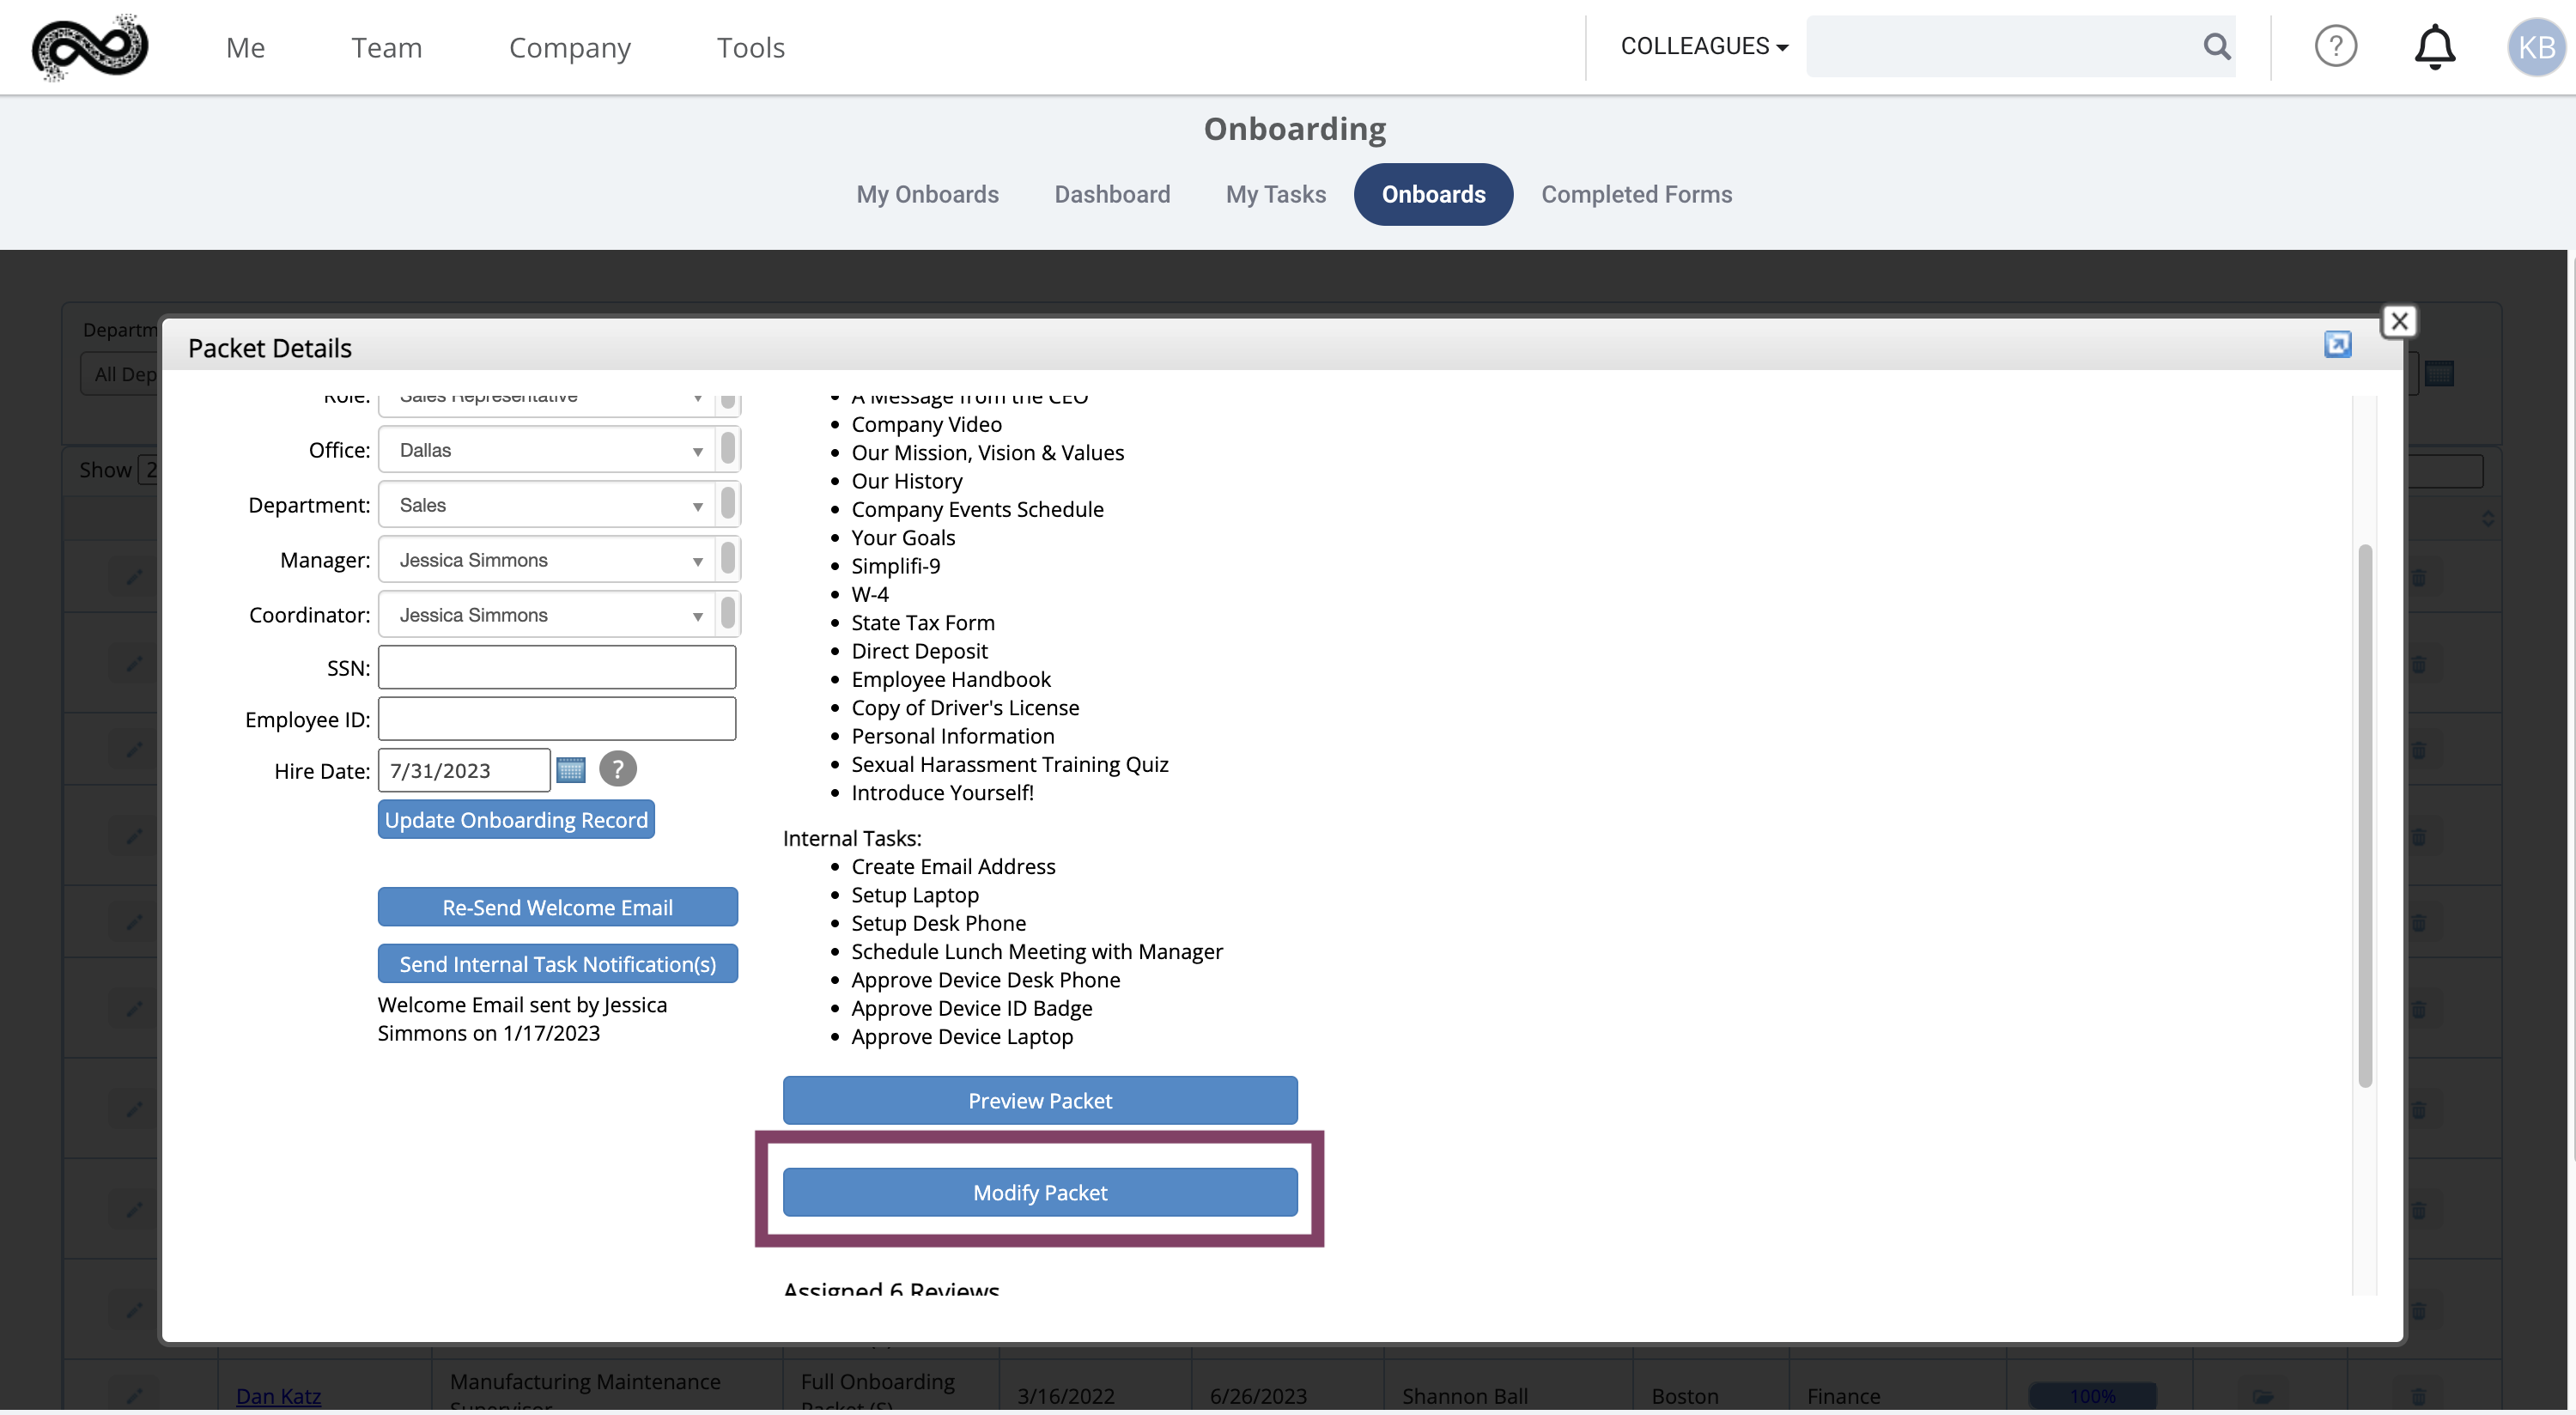Click Update Onboarding Record button
This screenshot has width=2576, height=1415.
[x=516, y=819]
